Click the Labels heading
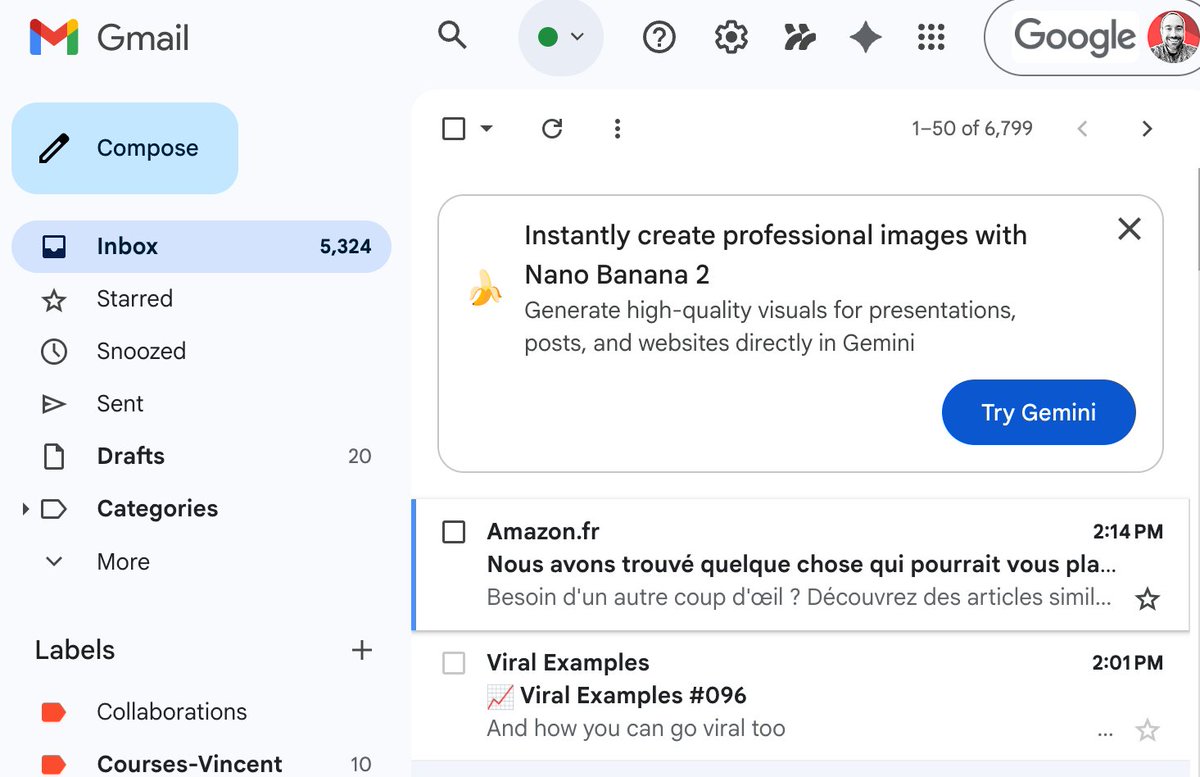Viewport: 1200px width, 777px height. coord(75,650)
